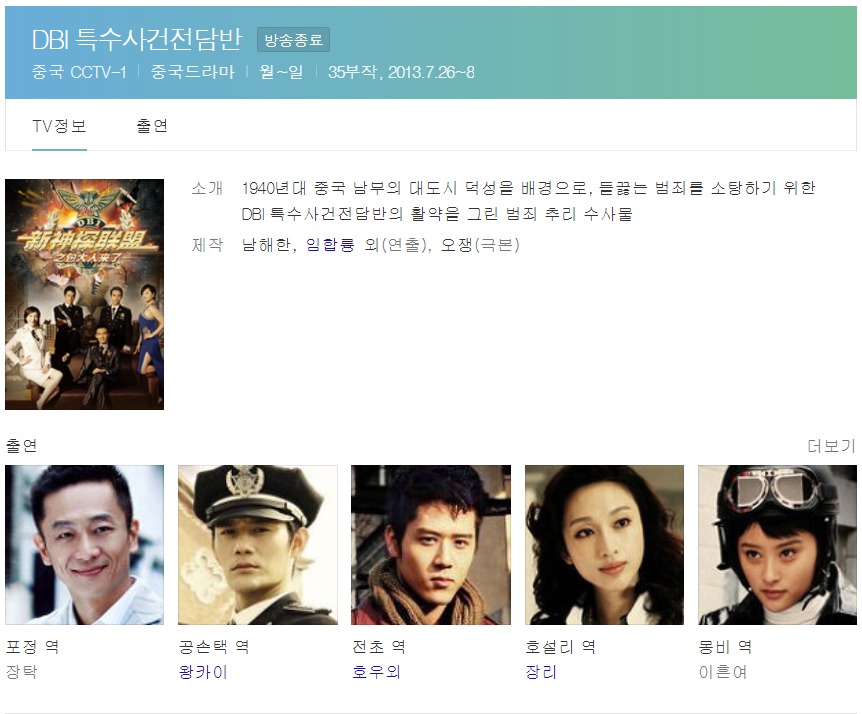Open the 호우외 cast photo with scarf
862x714 pixels.
coord(431,545)
